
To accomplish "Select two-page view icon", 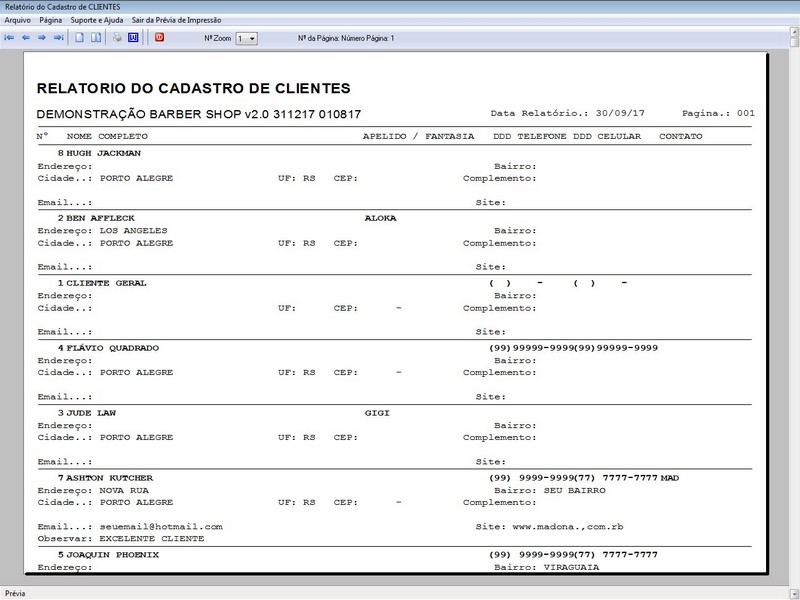I will coord(96,38).
